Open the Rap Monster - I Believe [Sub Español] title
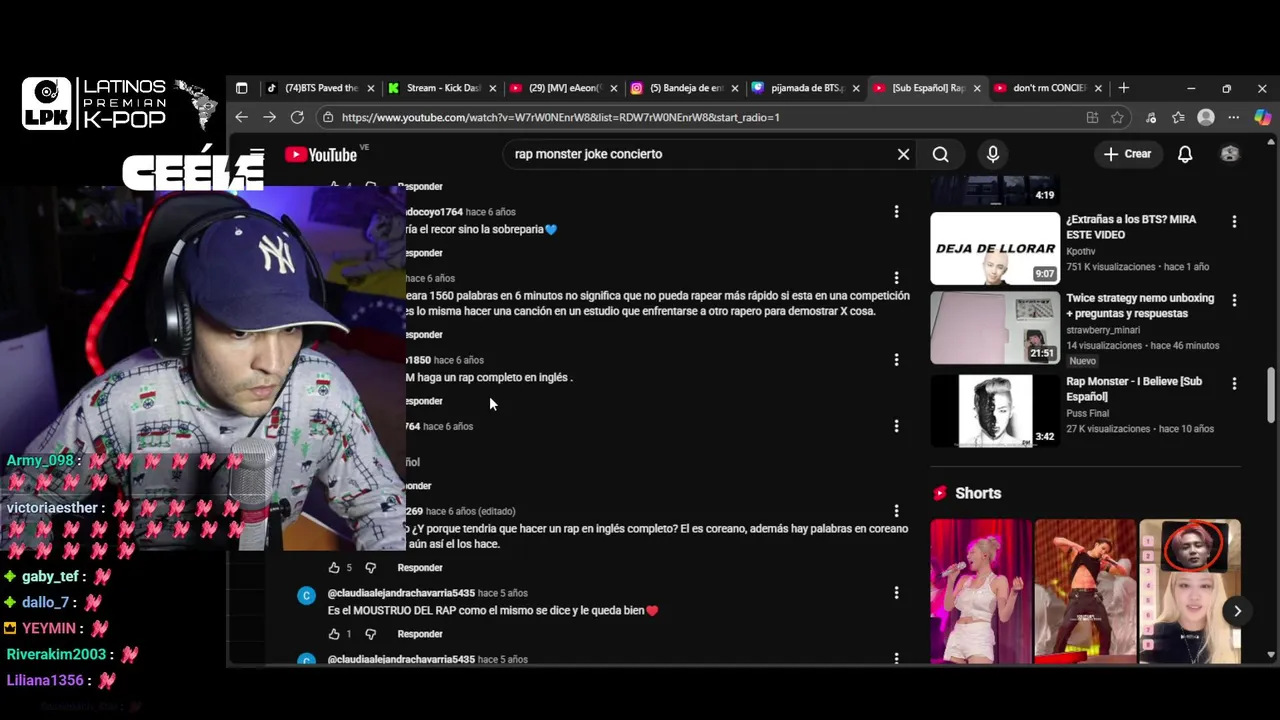The height and width of the screenshot is (720, 1280). (x=1134, y=389)
